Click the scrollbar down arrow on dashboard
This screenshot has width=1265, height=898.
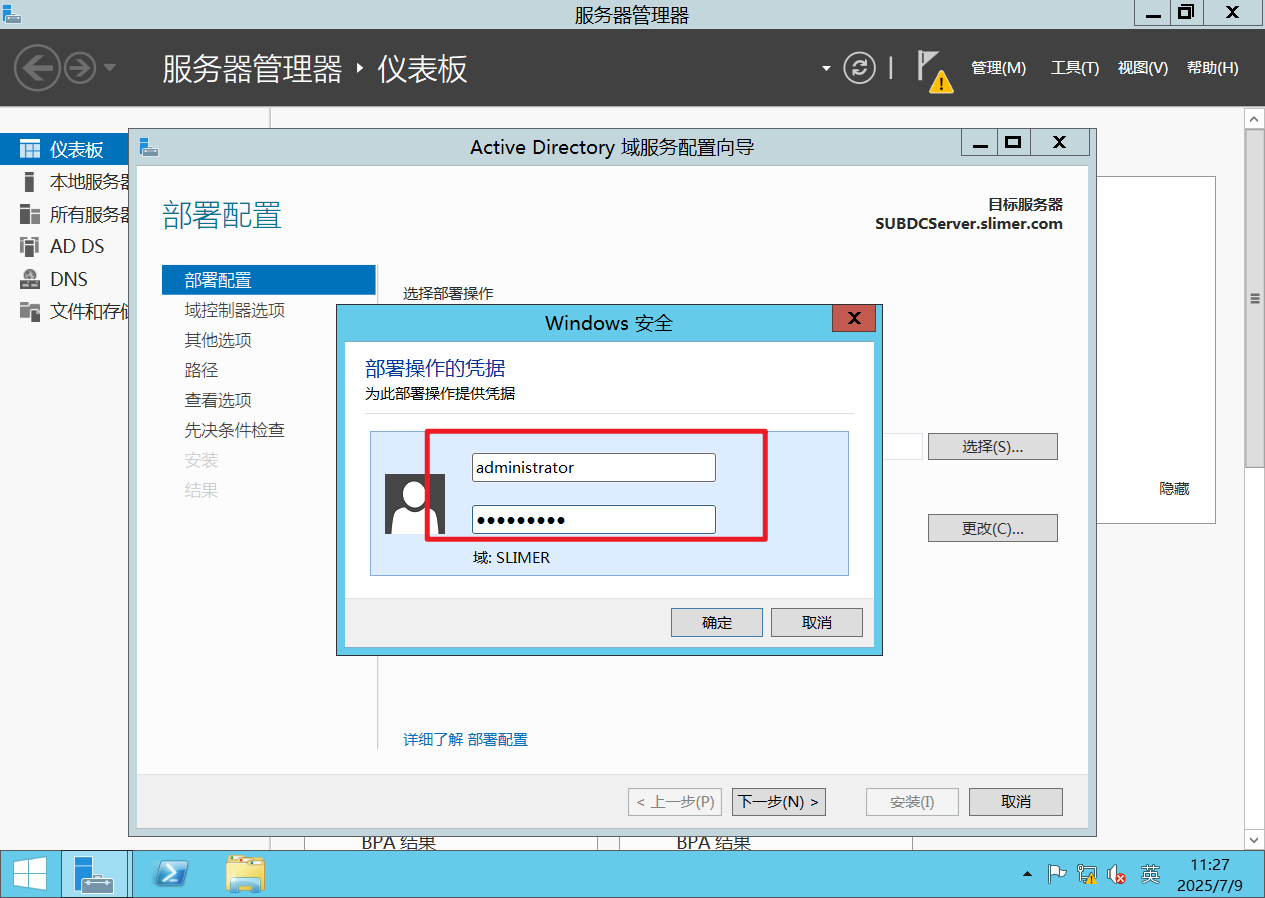[x=1254, y=840]
